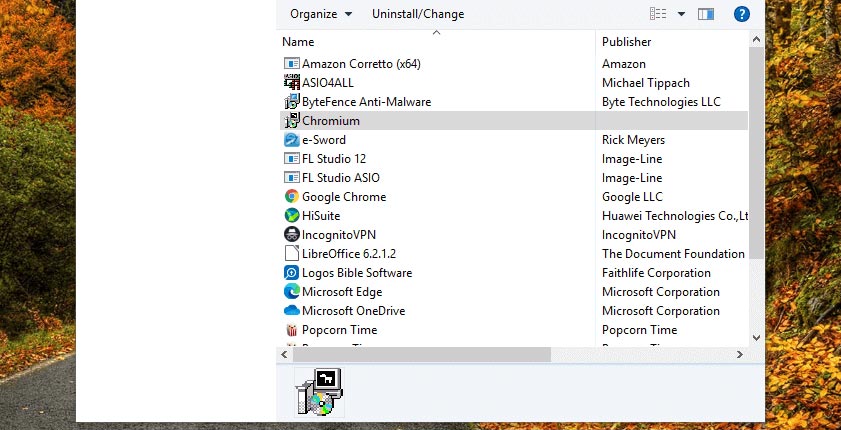Select the FL Studio ASIO entry name
The width and height of the screenshot is (841, 430).
click(341, 177)
